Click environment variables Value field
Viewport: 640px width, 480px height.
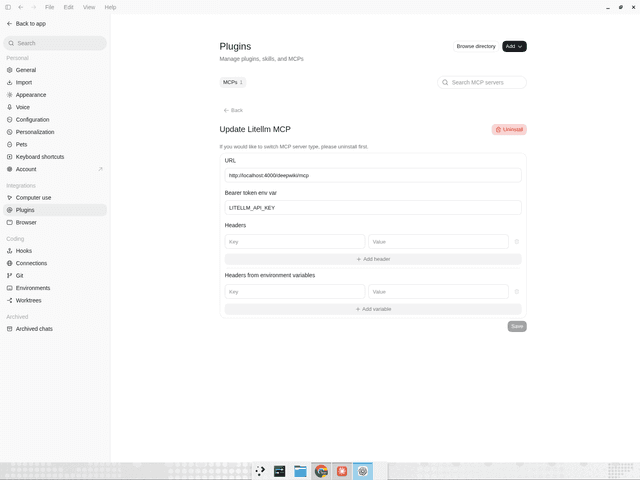click(x=438, y=292)
